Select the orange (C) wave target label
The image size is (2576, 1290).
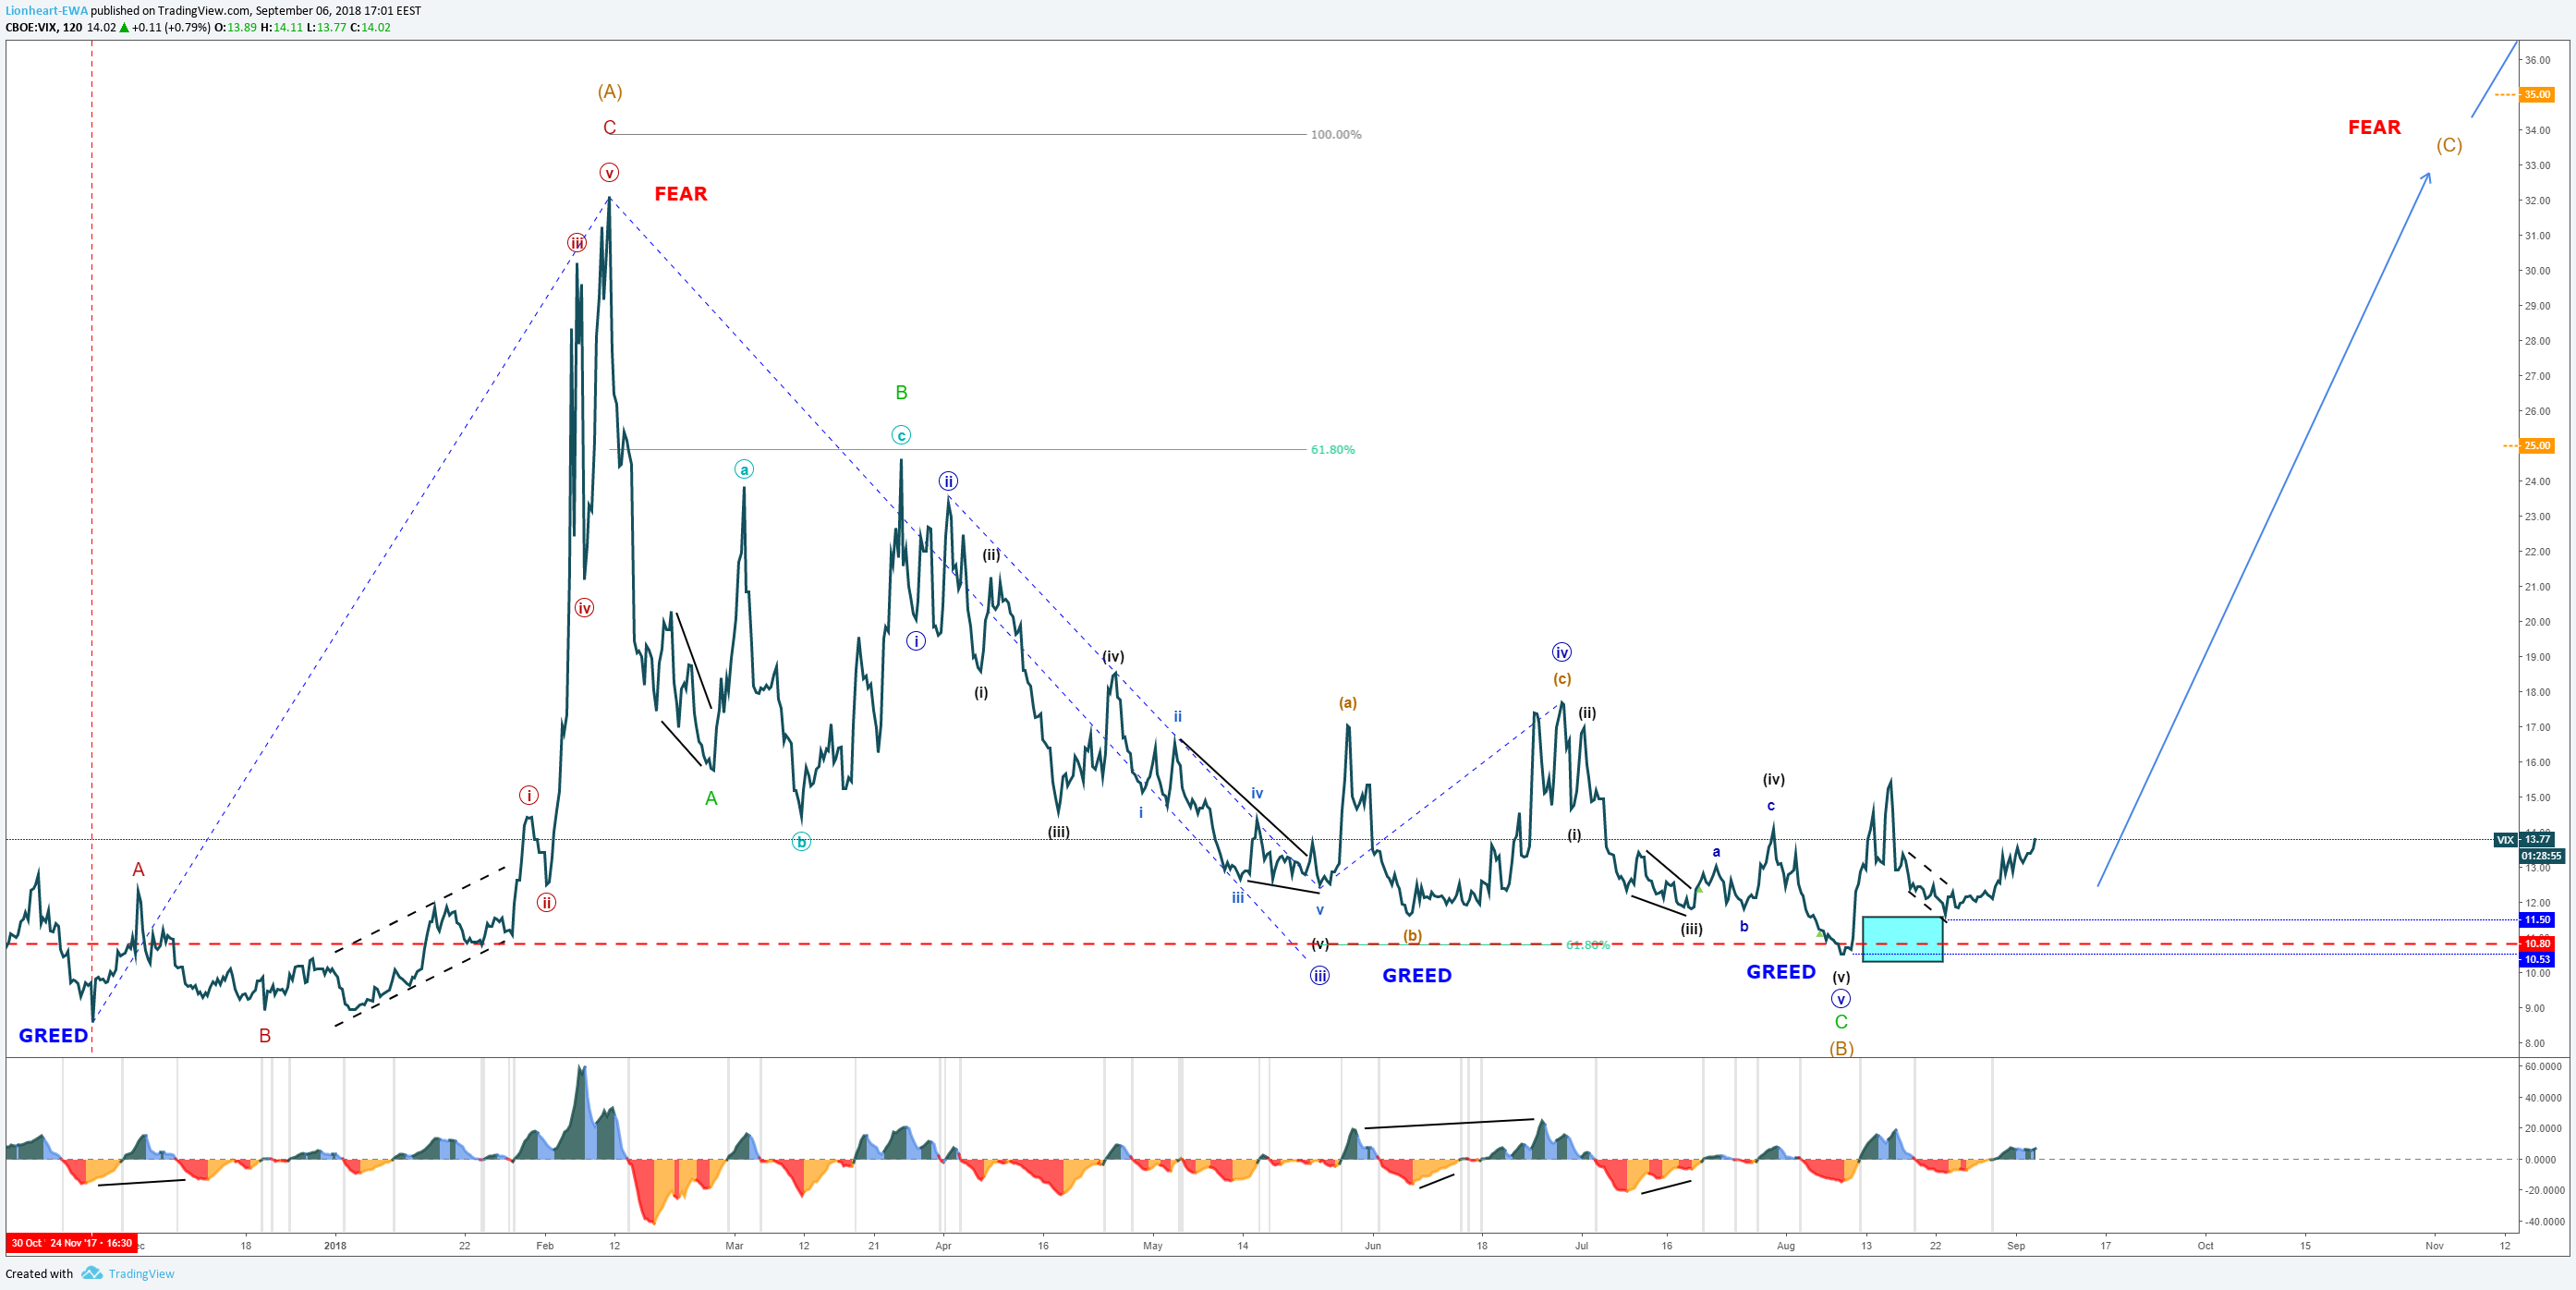[x=2449, y=145]
